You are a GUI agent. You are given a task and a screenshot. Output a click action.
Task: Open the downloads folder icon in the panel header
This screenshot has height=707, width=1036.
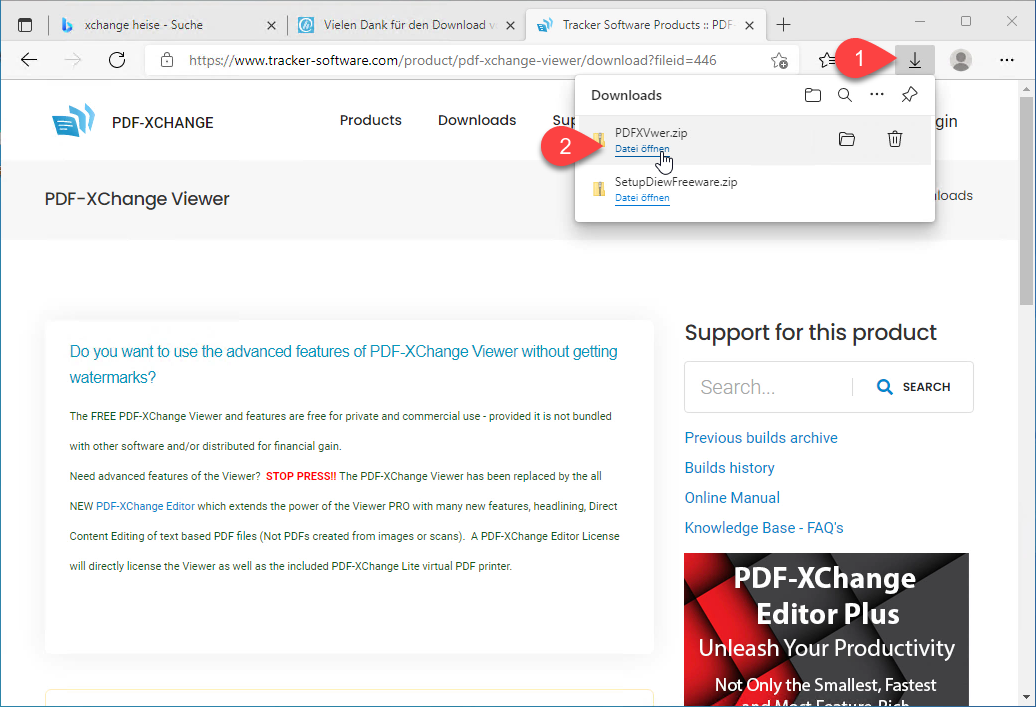coord(813,96)
